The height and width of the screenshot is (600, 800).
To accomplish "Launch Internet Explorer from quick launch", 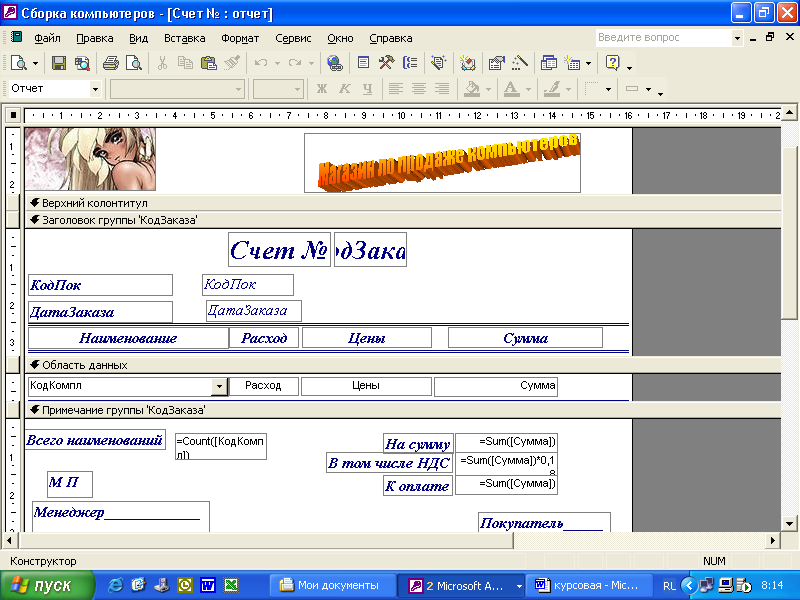I will 115,585.
